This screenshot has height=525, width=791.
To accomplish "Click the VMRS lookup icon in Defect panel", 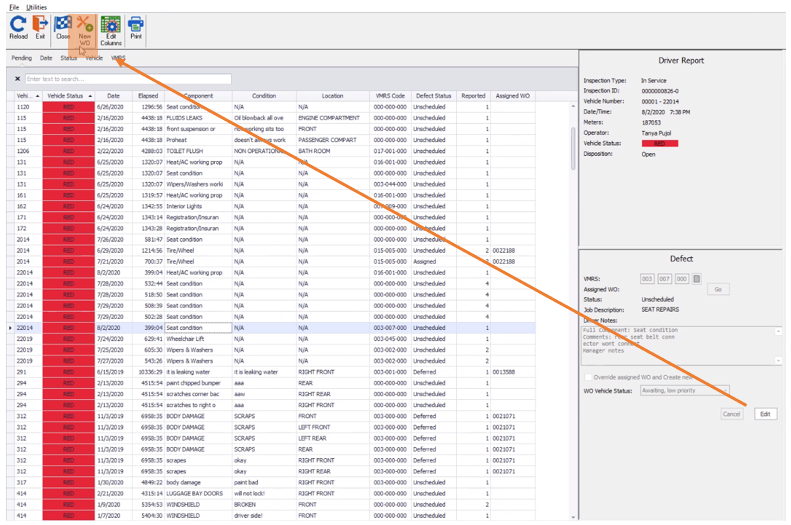I will pos(697,279).
